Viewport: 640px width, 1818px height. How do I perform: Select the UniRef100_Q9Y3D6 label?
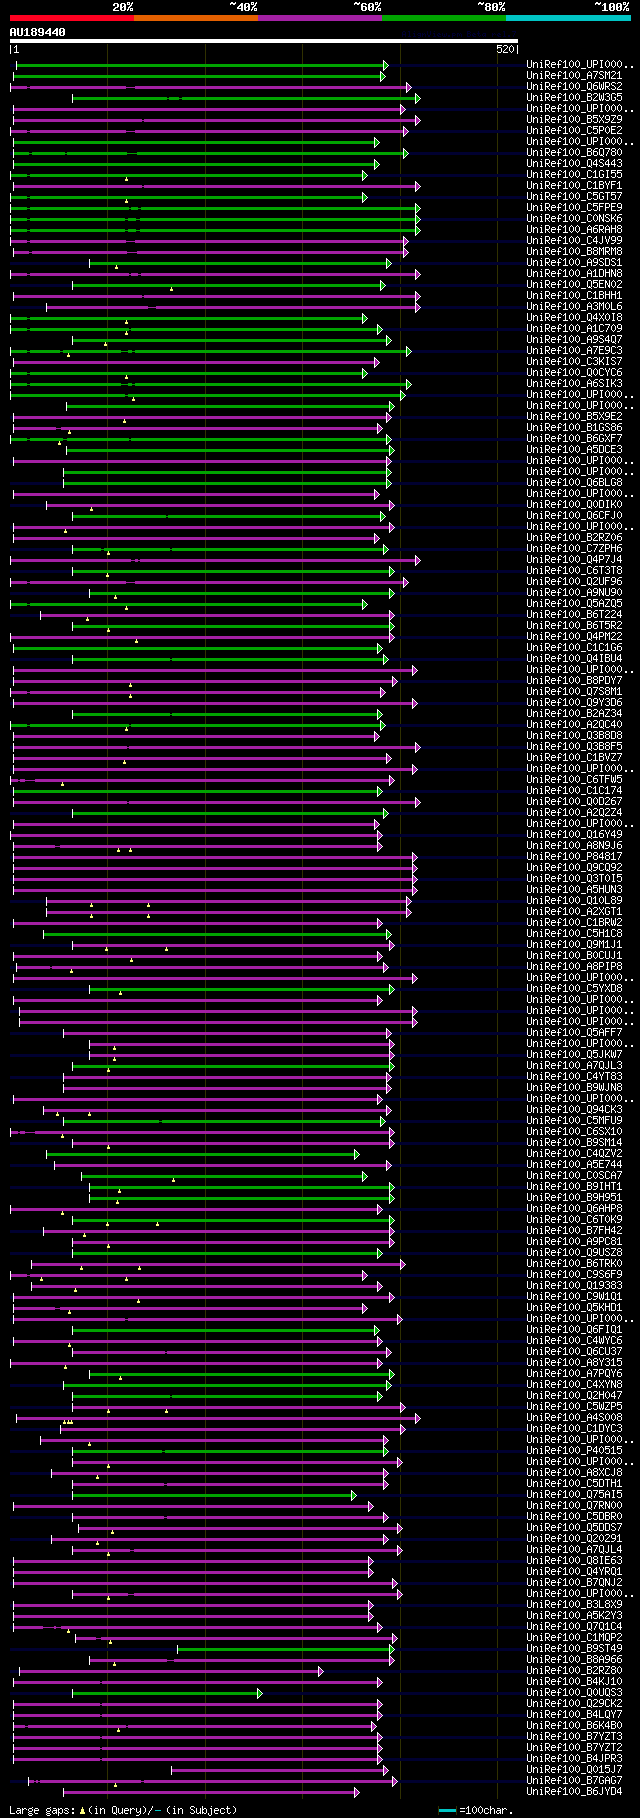pos(574,703)
